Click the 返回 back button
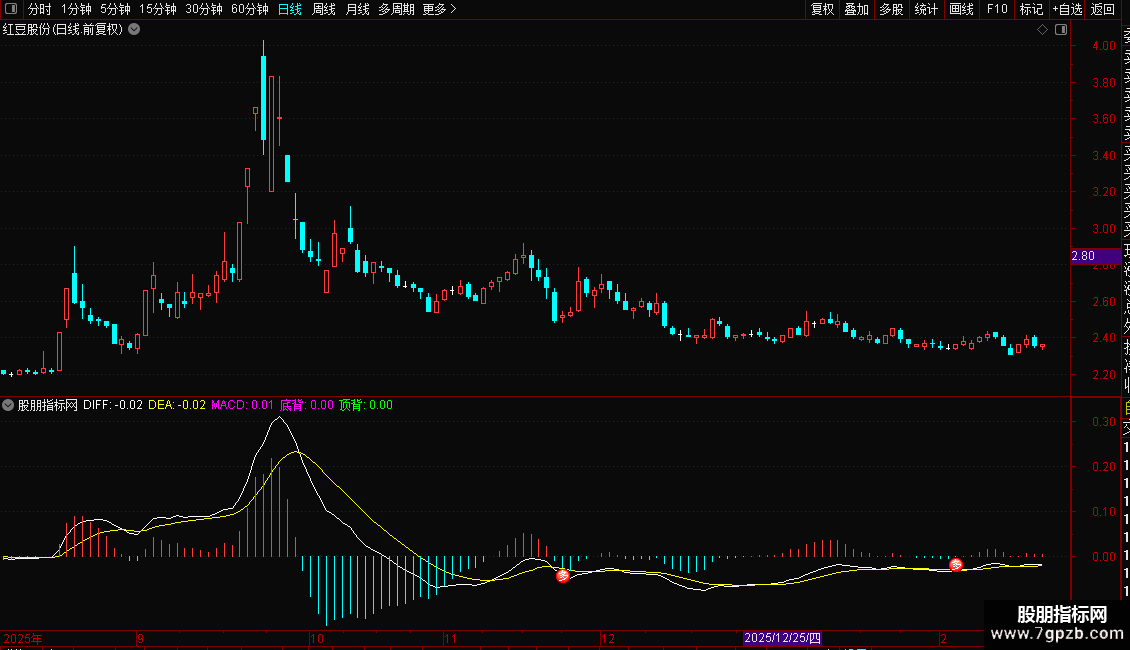This screenshot has width=1130, height=650. [1103, 9]
